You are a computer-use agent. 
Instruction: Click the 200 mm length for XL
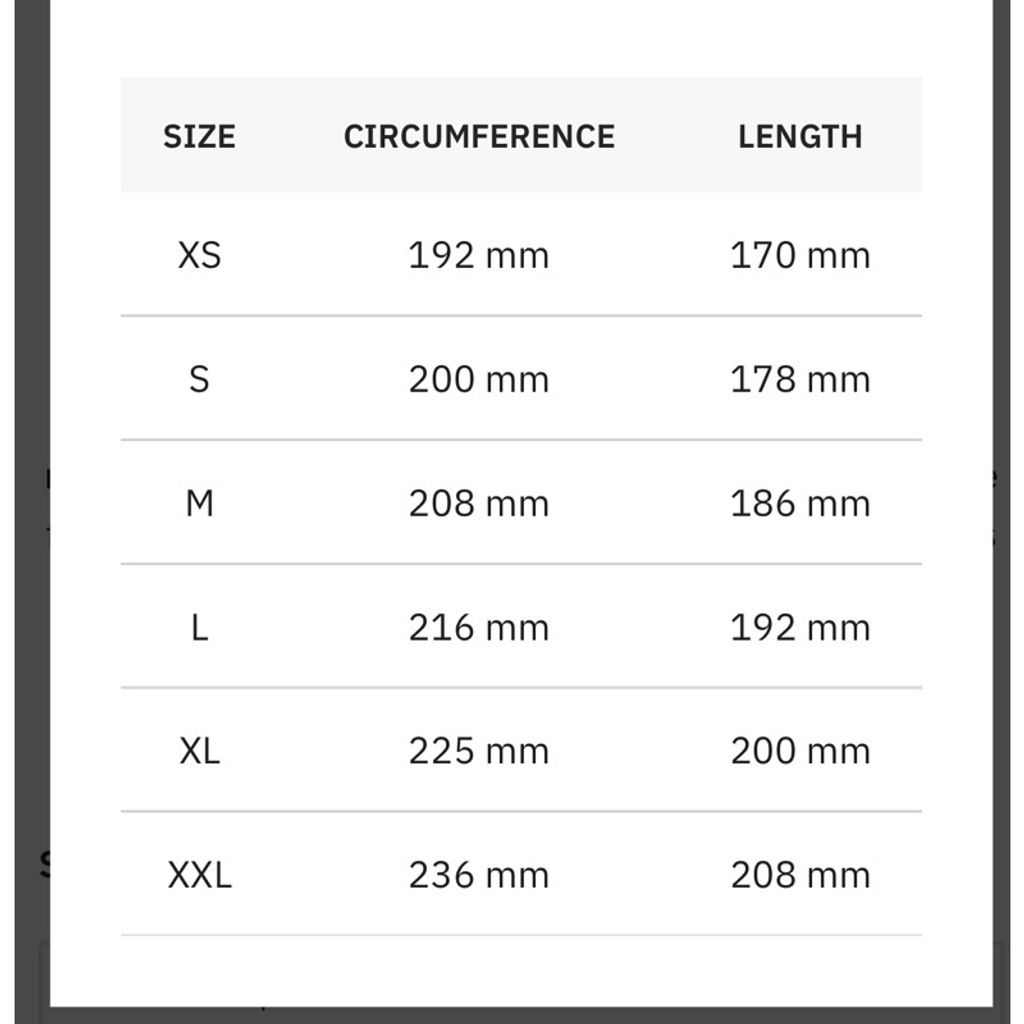coord(800,751)
